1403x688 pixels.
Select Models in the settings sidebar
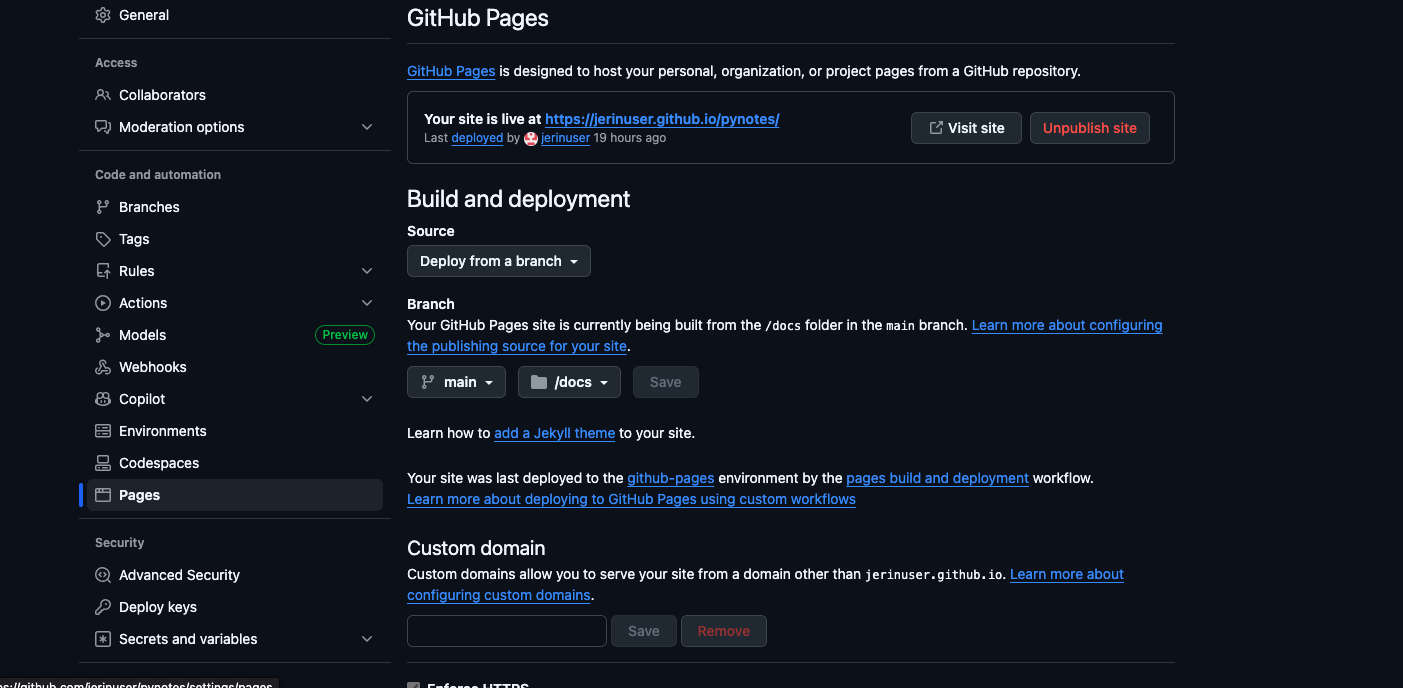tap(143, 335)
